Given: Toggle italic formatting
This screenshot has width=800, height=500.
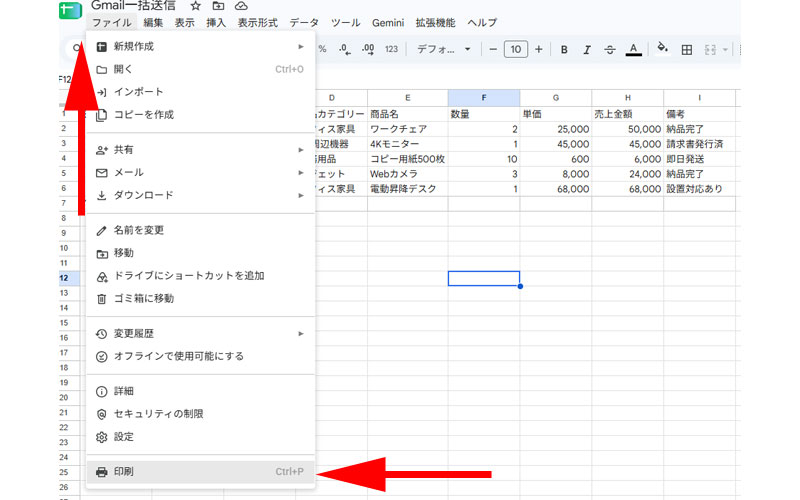Looking at the screenshot, I should click(587, 49).
